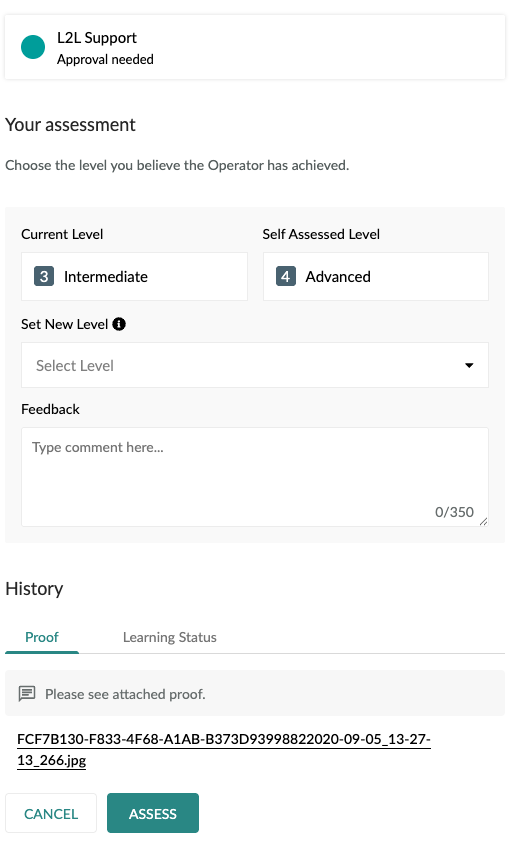Click the Set New Level label
The image size is (510, 841).
pos(64,324)
